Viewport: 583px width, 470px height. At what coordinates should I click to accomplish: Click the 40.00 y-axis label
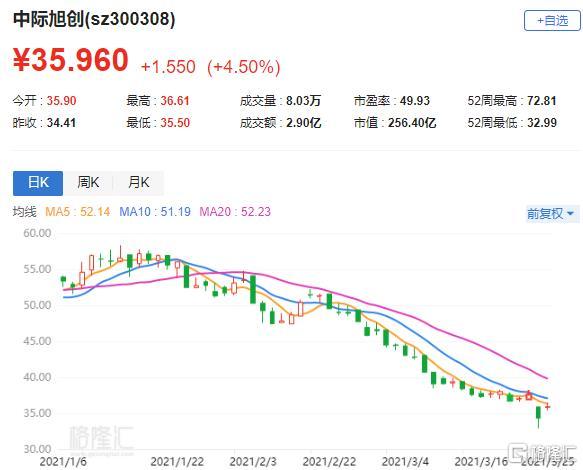pyautogui.click(x=37, y=377)
